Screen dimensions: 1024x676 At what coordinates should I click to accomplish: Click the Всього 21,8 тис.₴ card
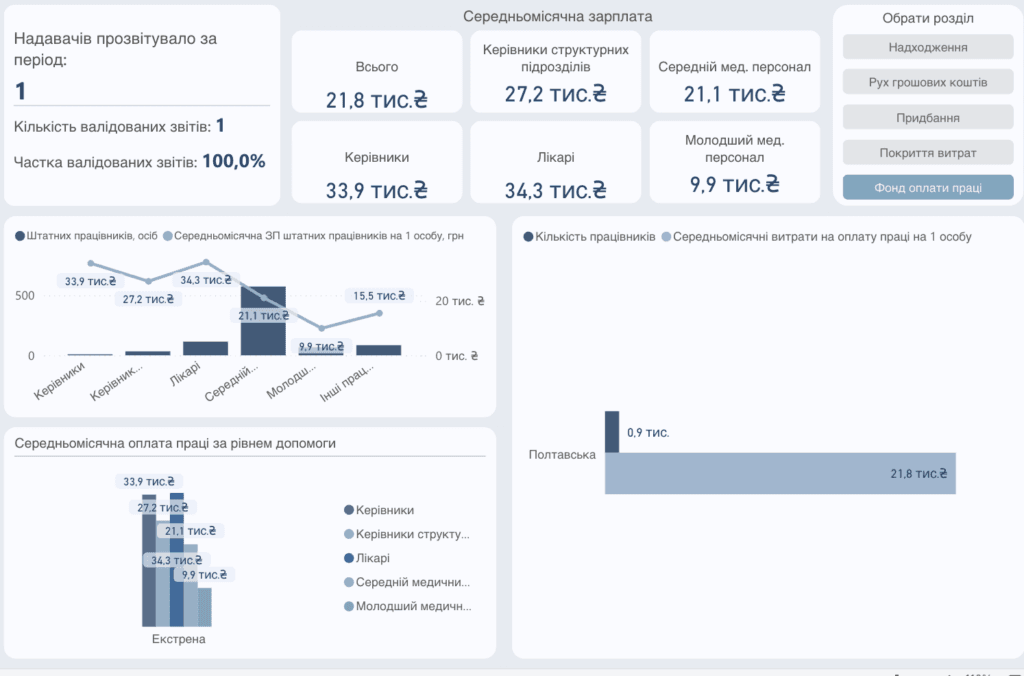pos(377,72)
